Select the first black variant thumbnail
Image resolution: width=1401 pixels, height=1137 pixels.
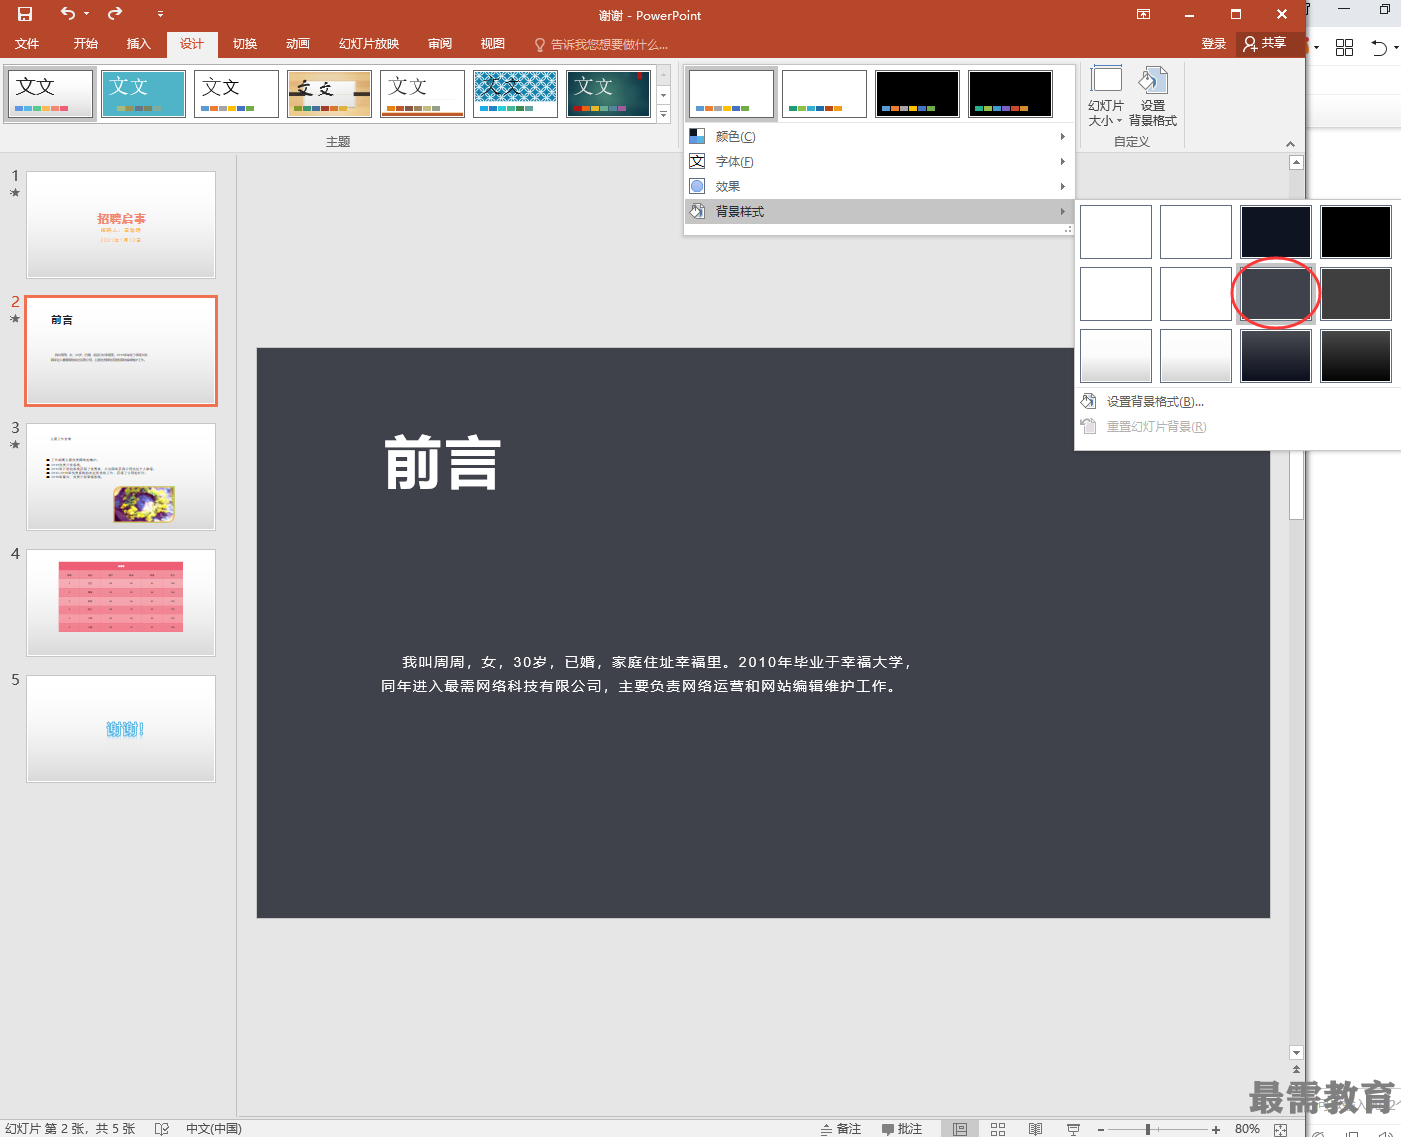[x=918, y=94]
